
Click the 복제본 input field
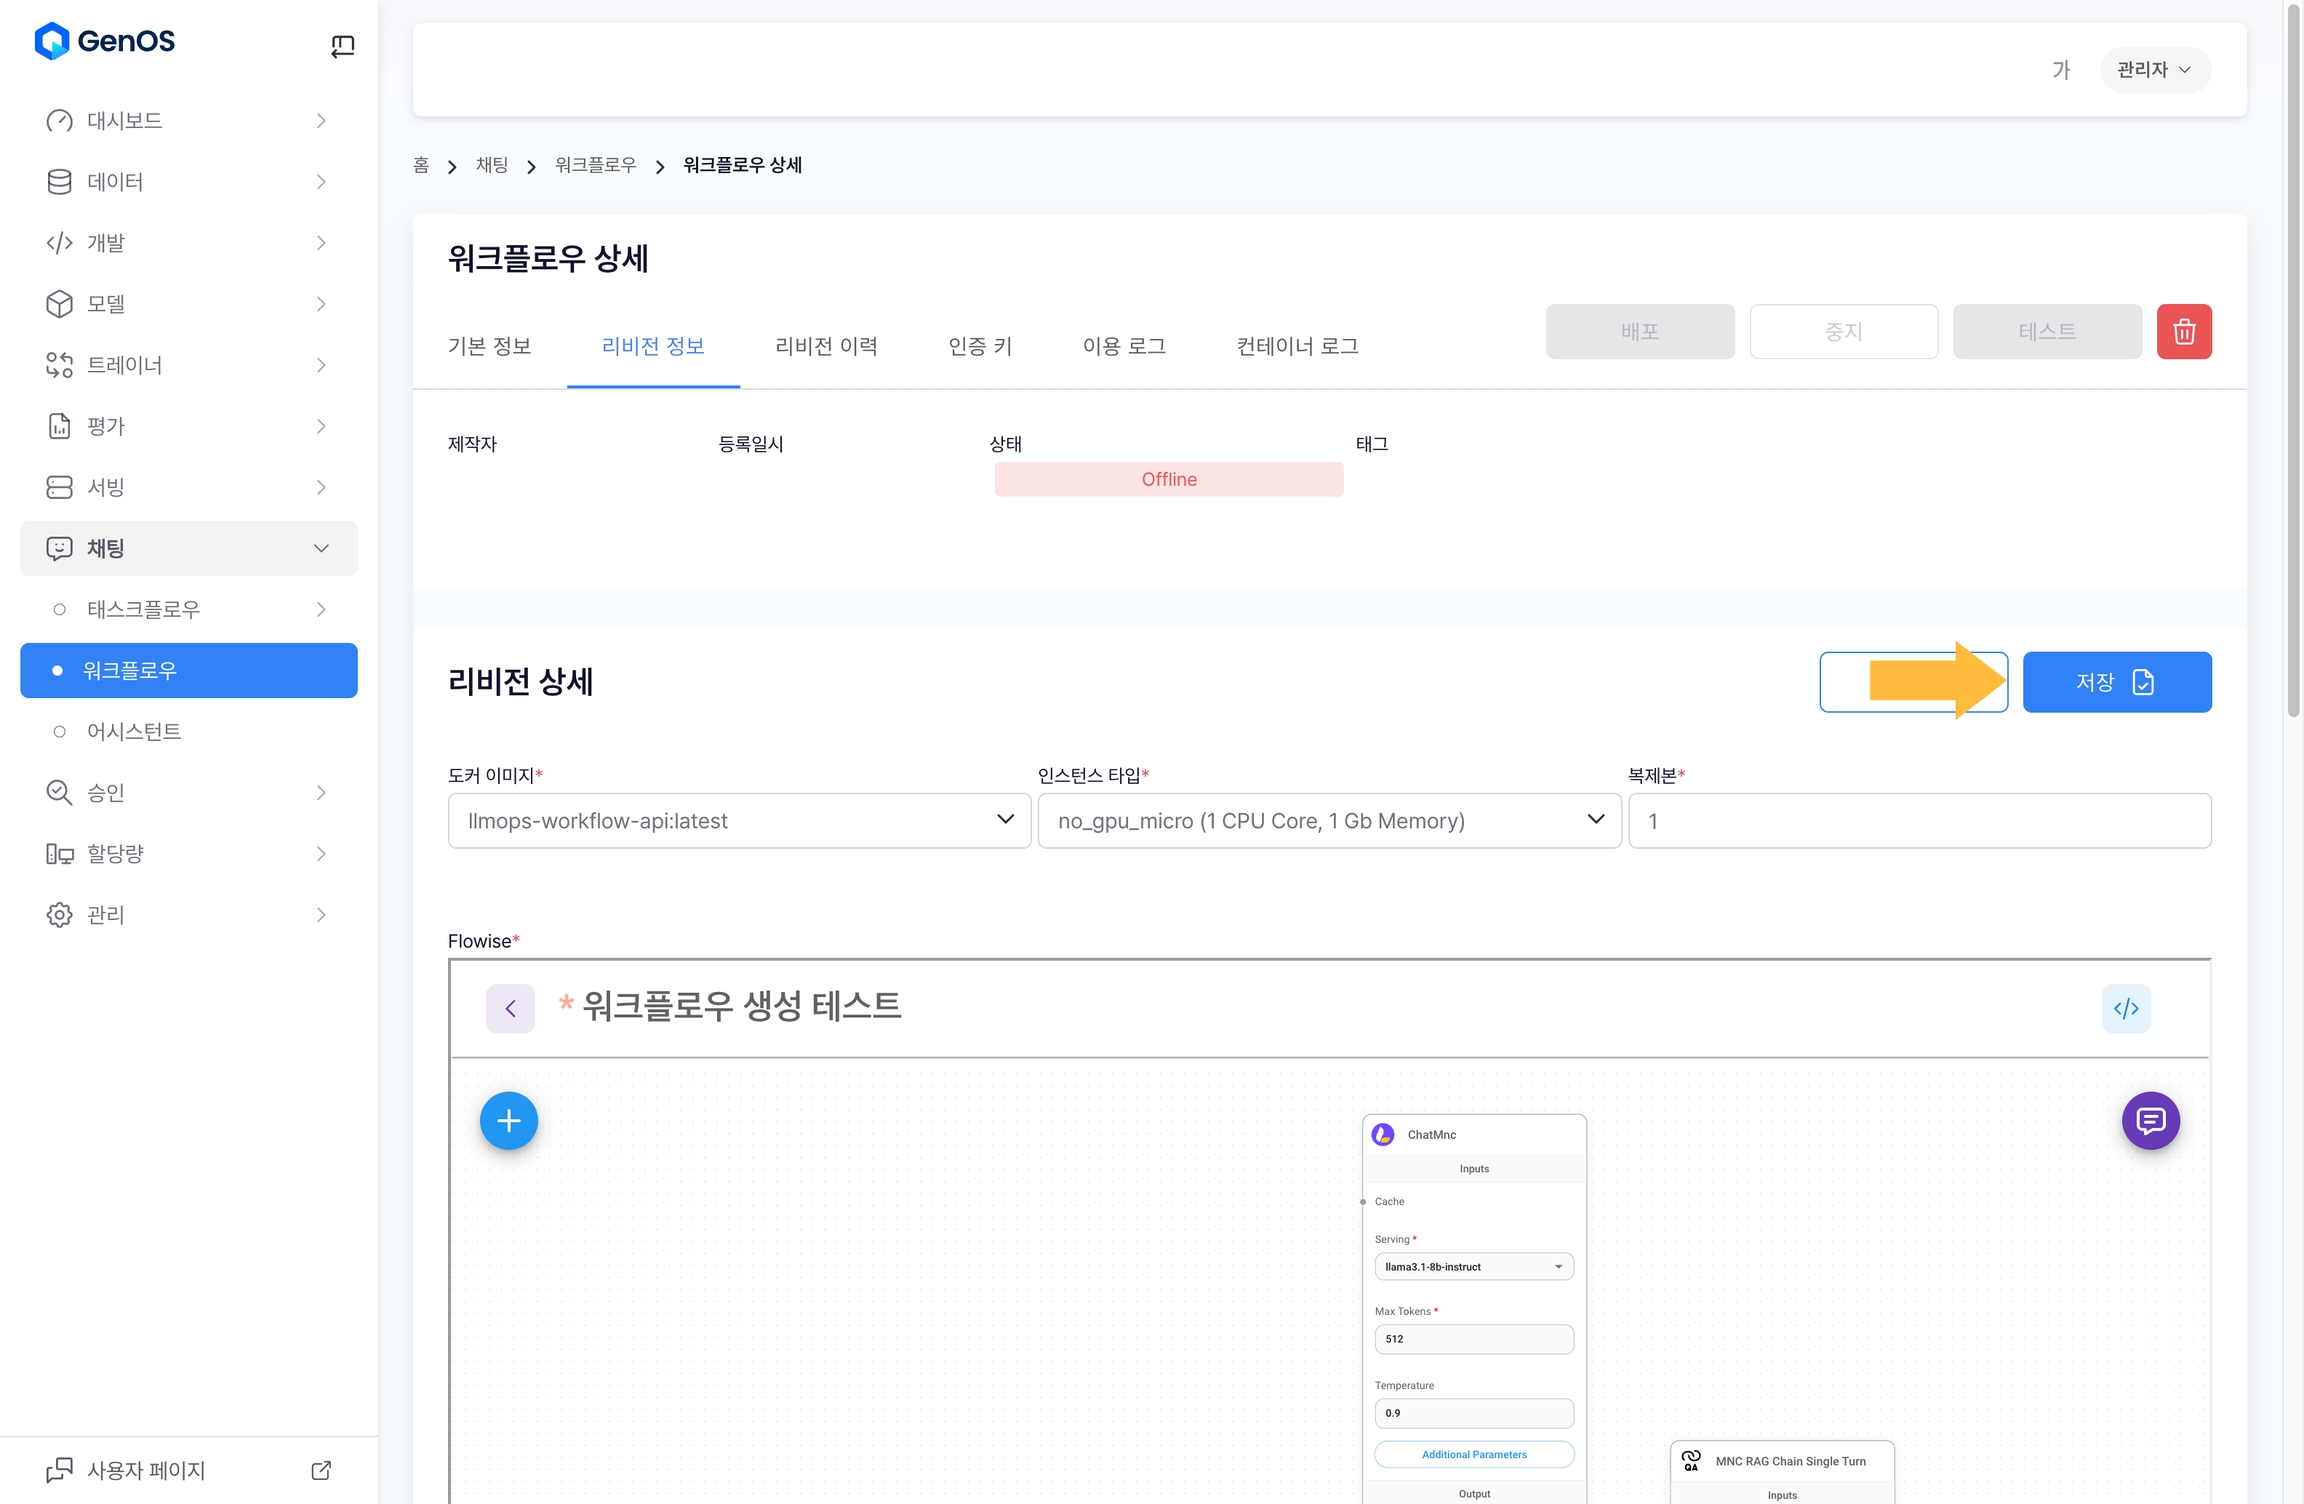coord(1918,821)
